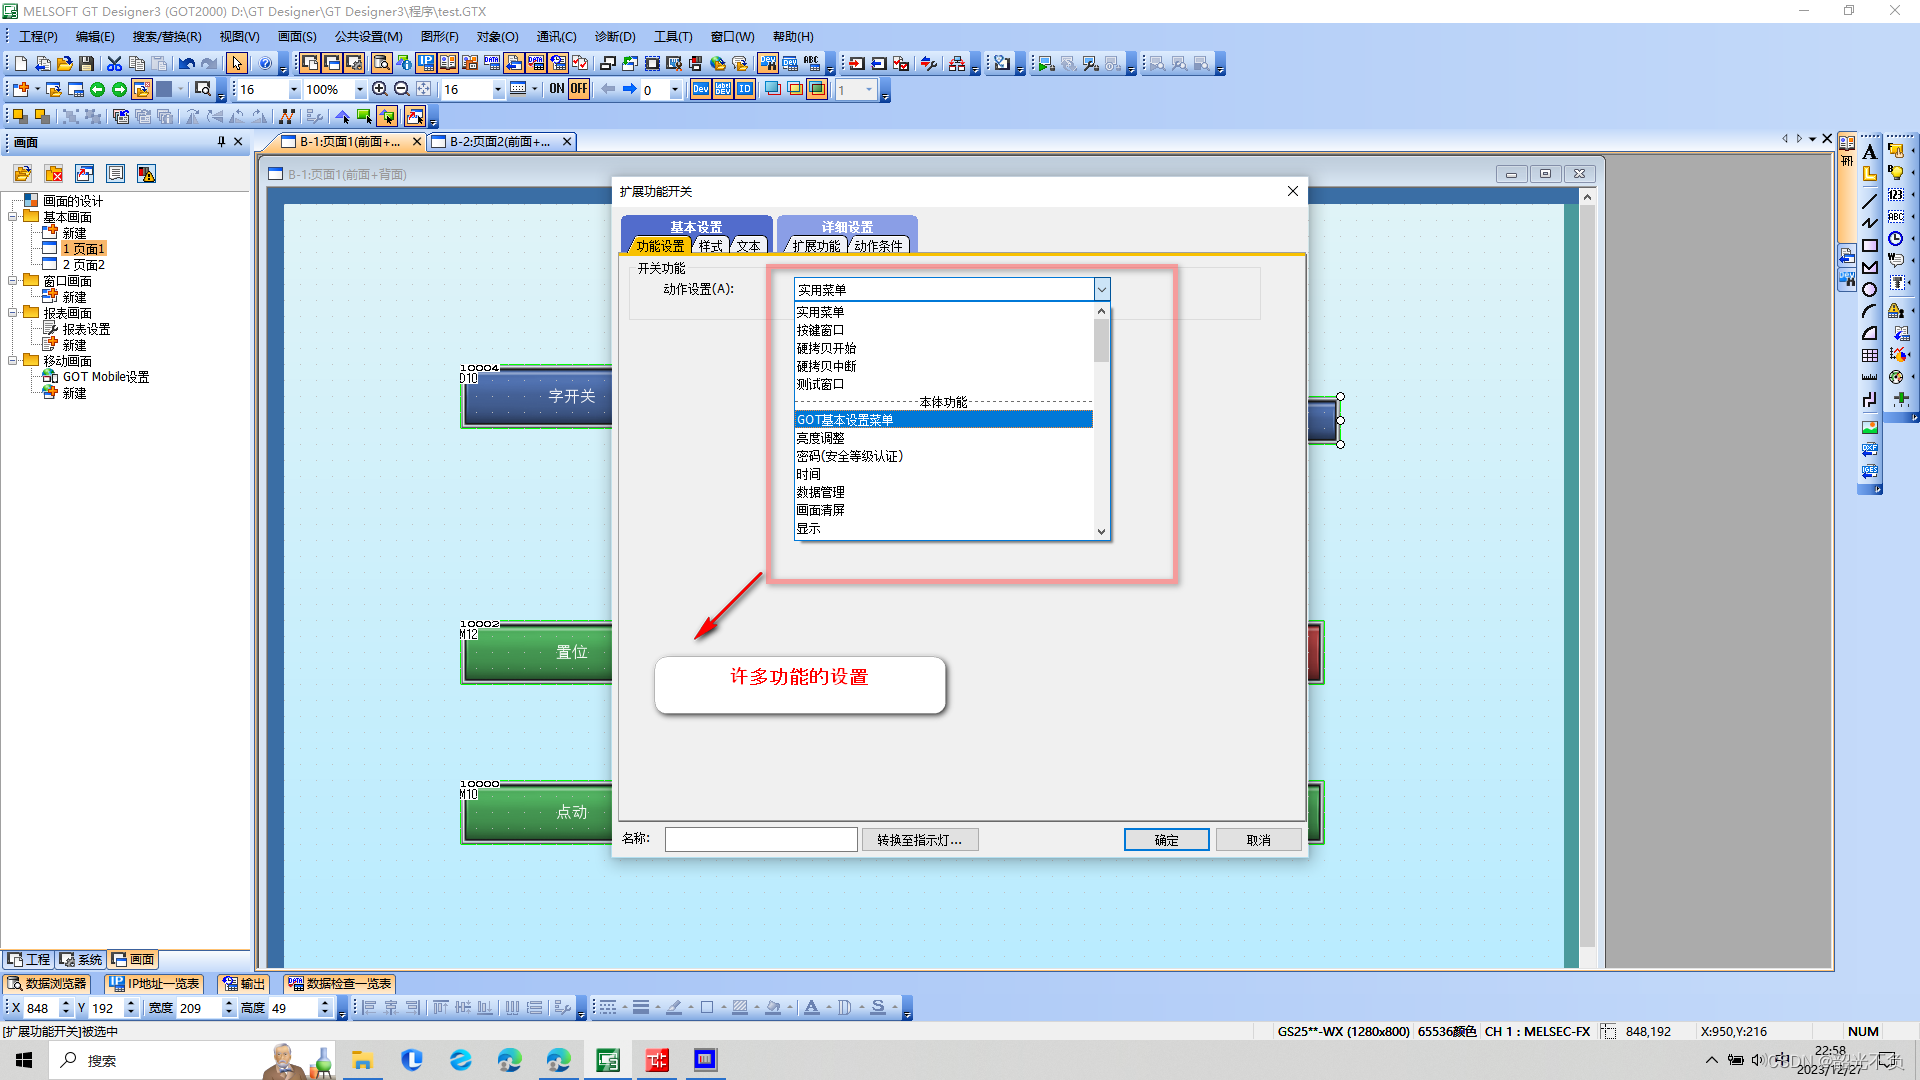
Task: Close the 动作设置 dropdown via its arrow
Action: point(1101,290)
